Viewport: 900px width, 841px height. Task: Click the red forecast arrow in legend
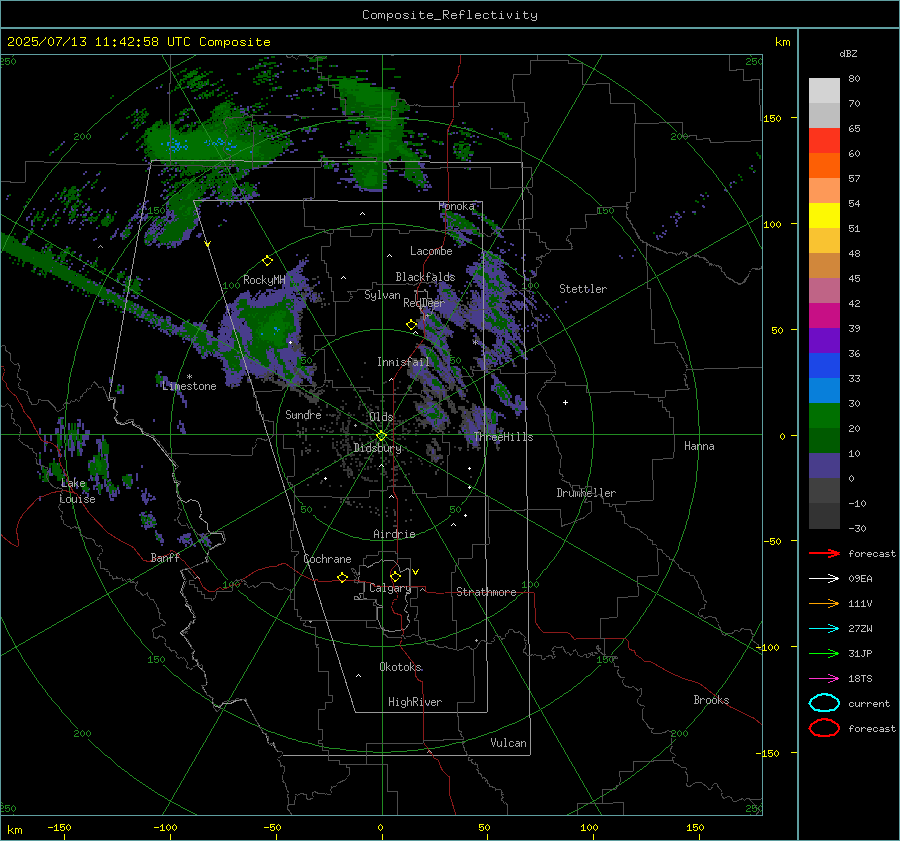pyautogui.click(x=824, y=553)
